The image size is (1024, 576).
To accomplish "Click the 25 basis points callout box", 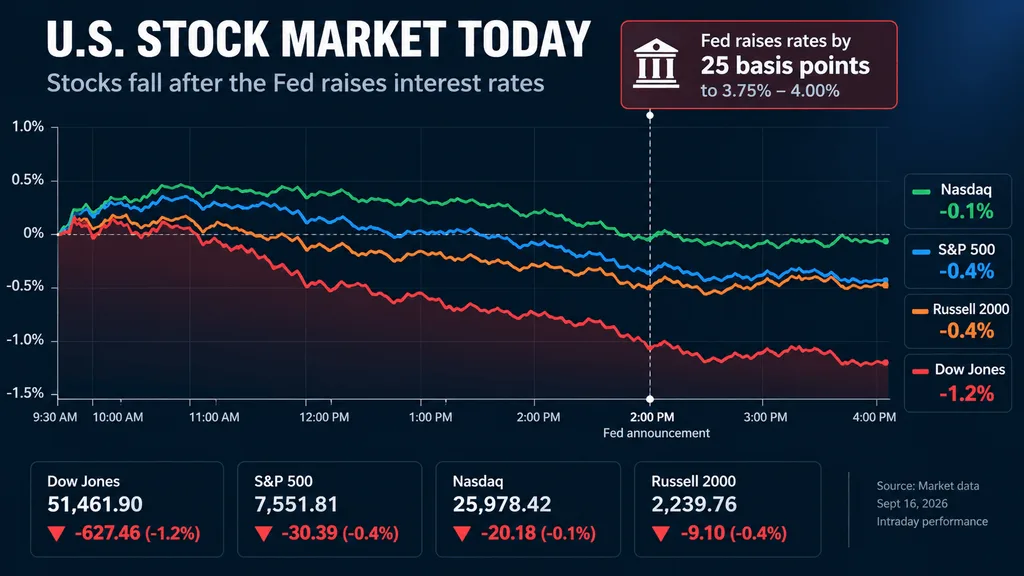I will tap(759, 65).
